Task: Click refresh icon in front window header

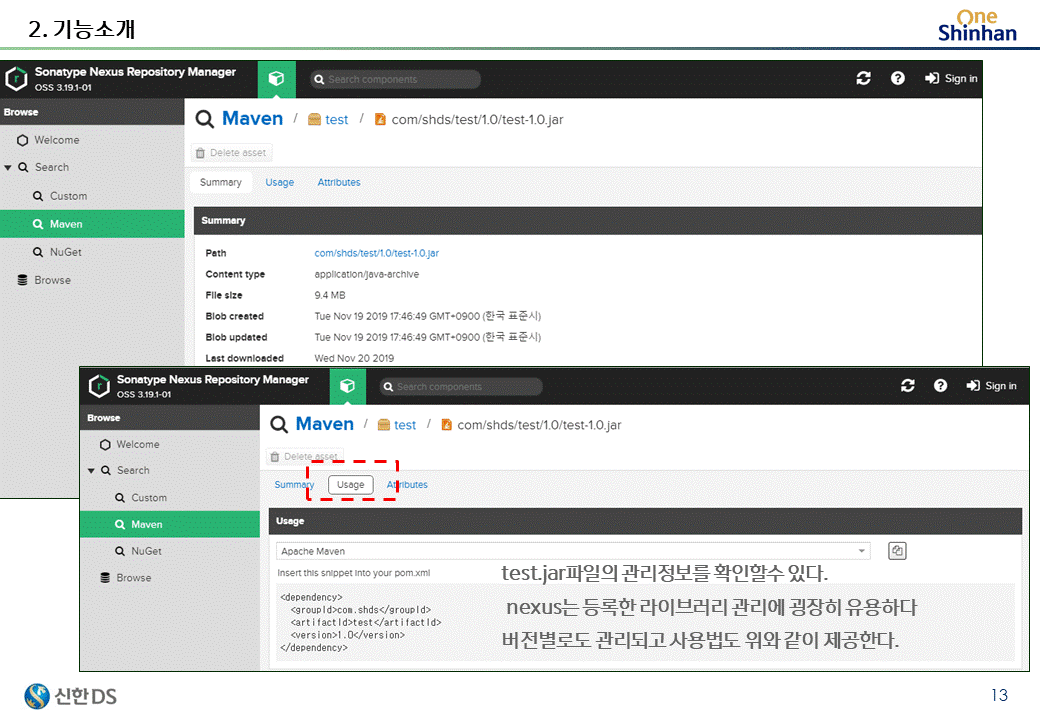Action: pos(907,385)
